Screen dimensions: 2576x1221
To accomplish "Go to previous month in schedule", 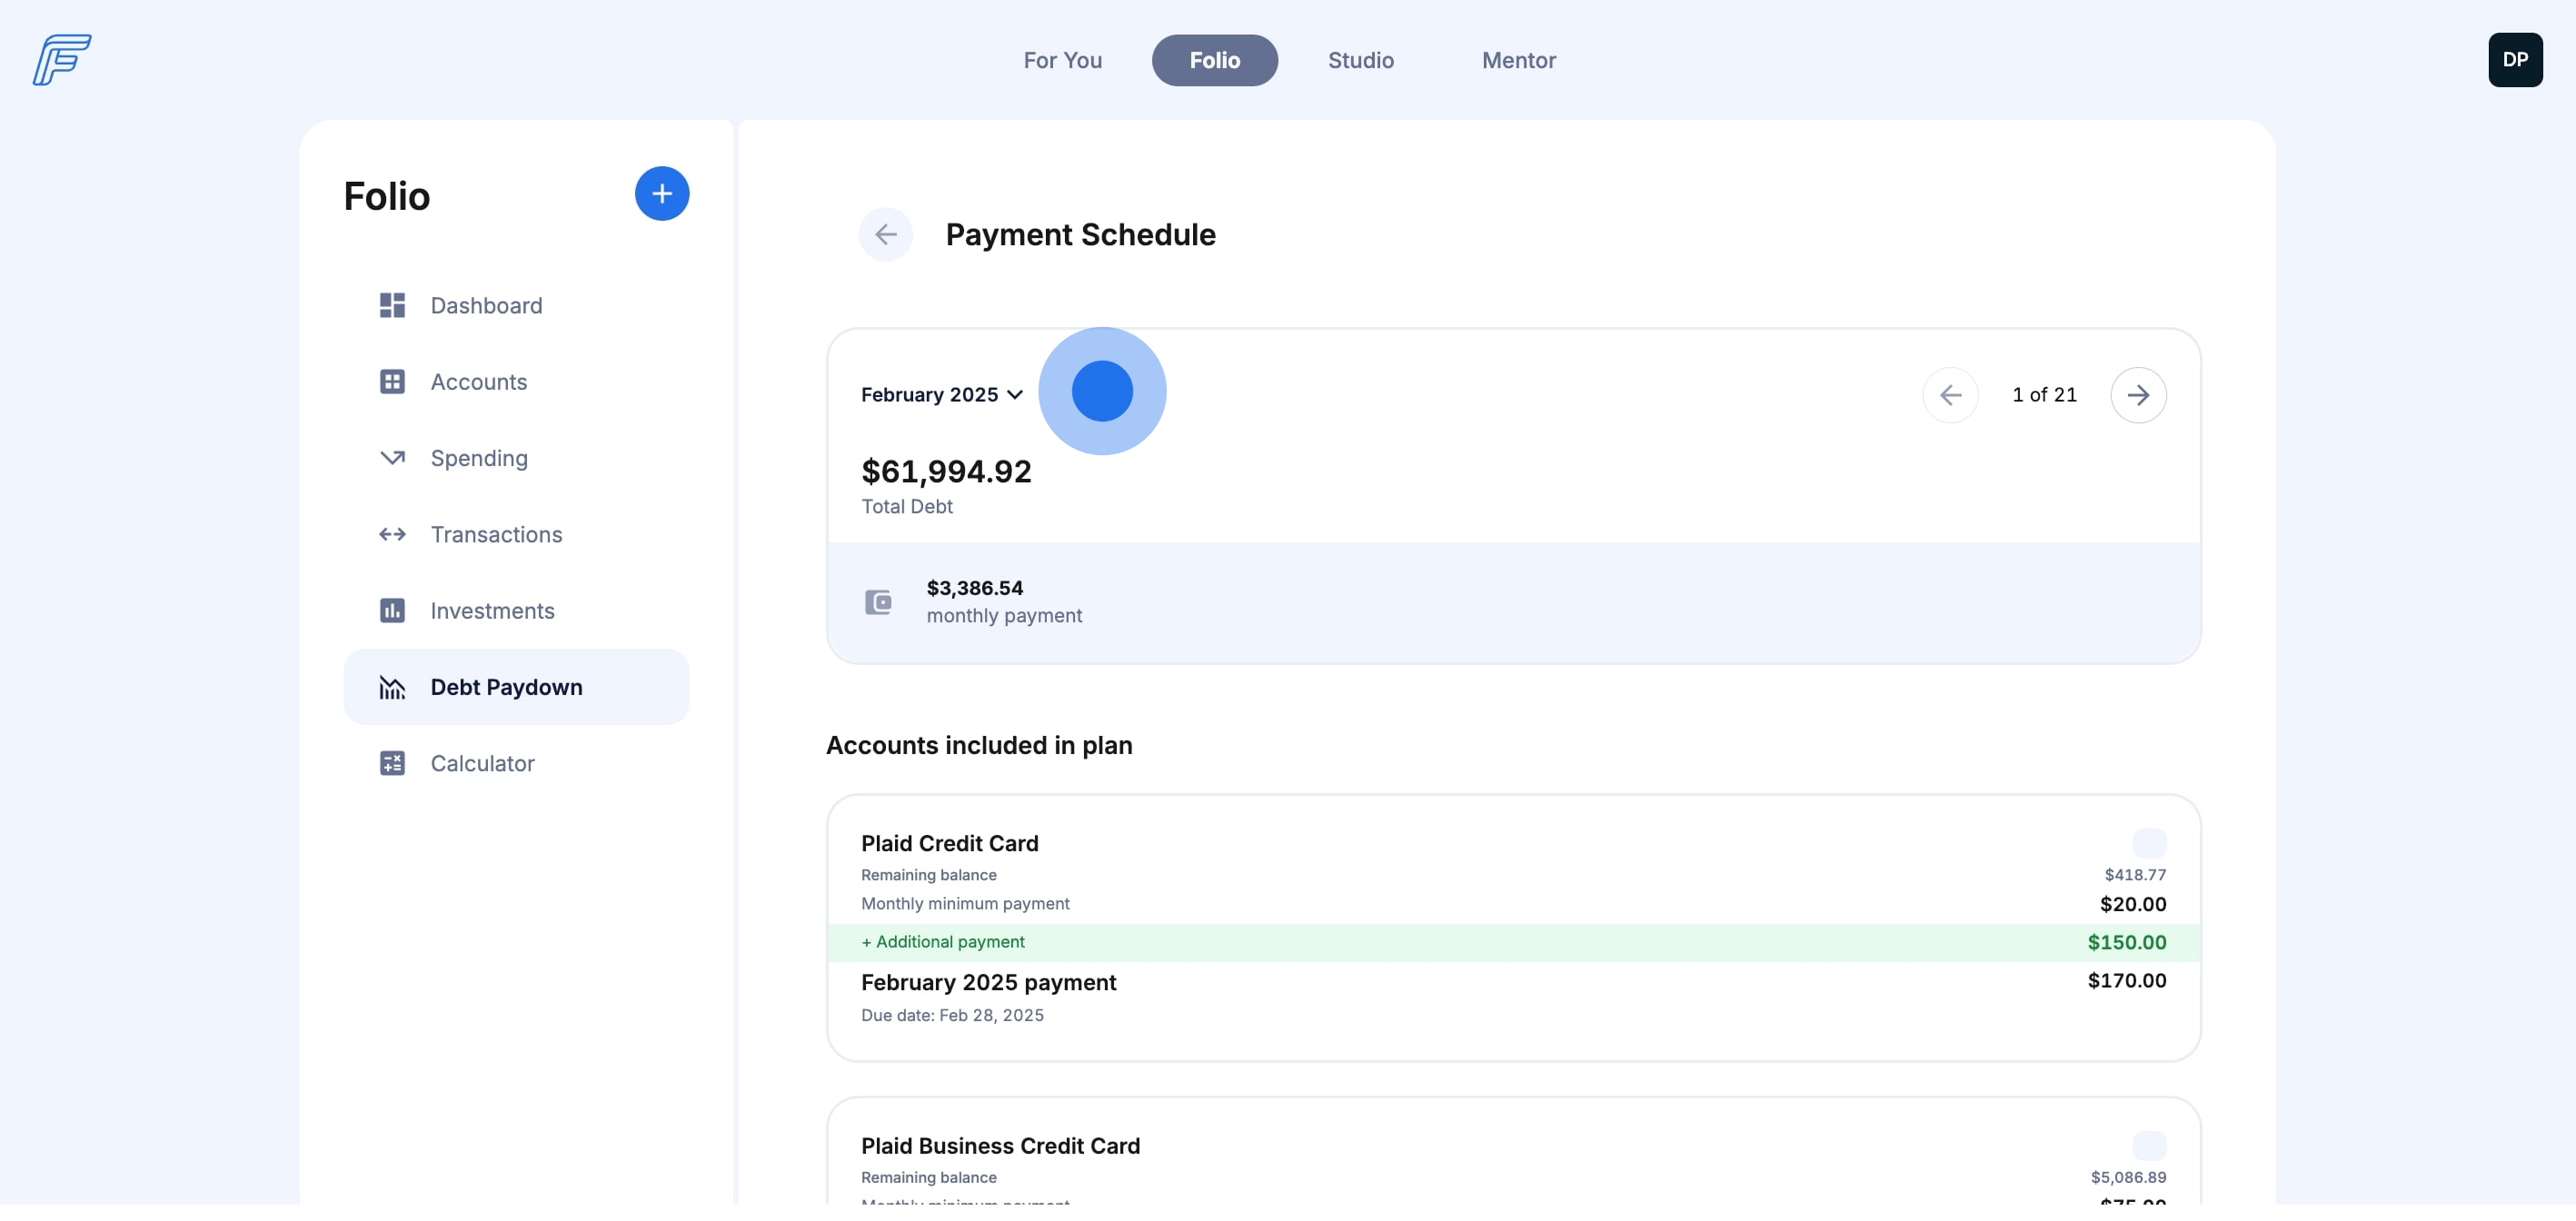I will pos(1949,395).
